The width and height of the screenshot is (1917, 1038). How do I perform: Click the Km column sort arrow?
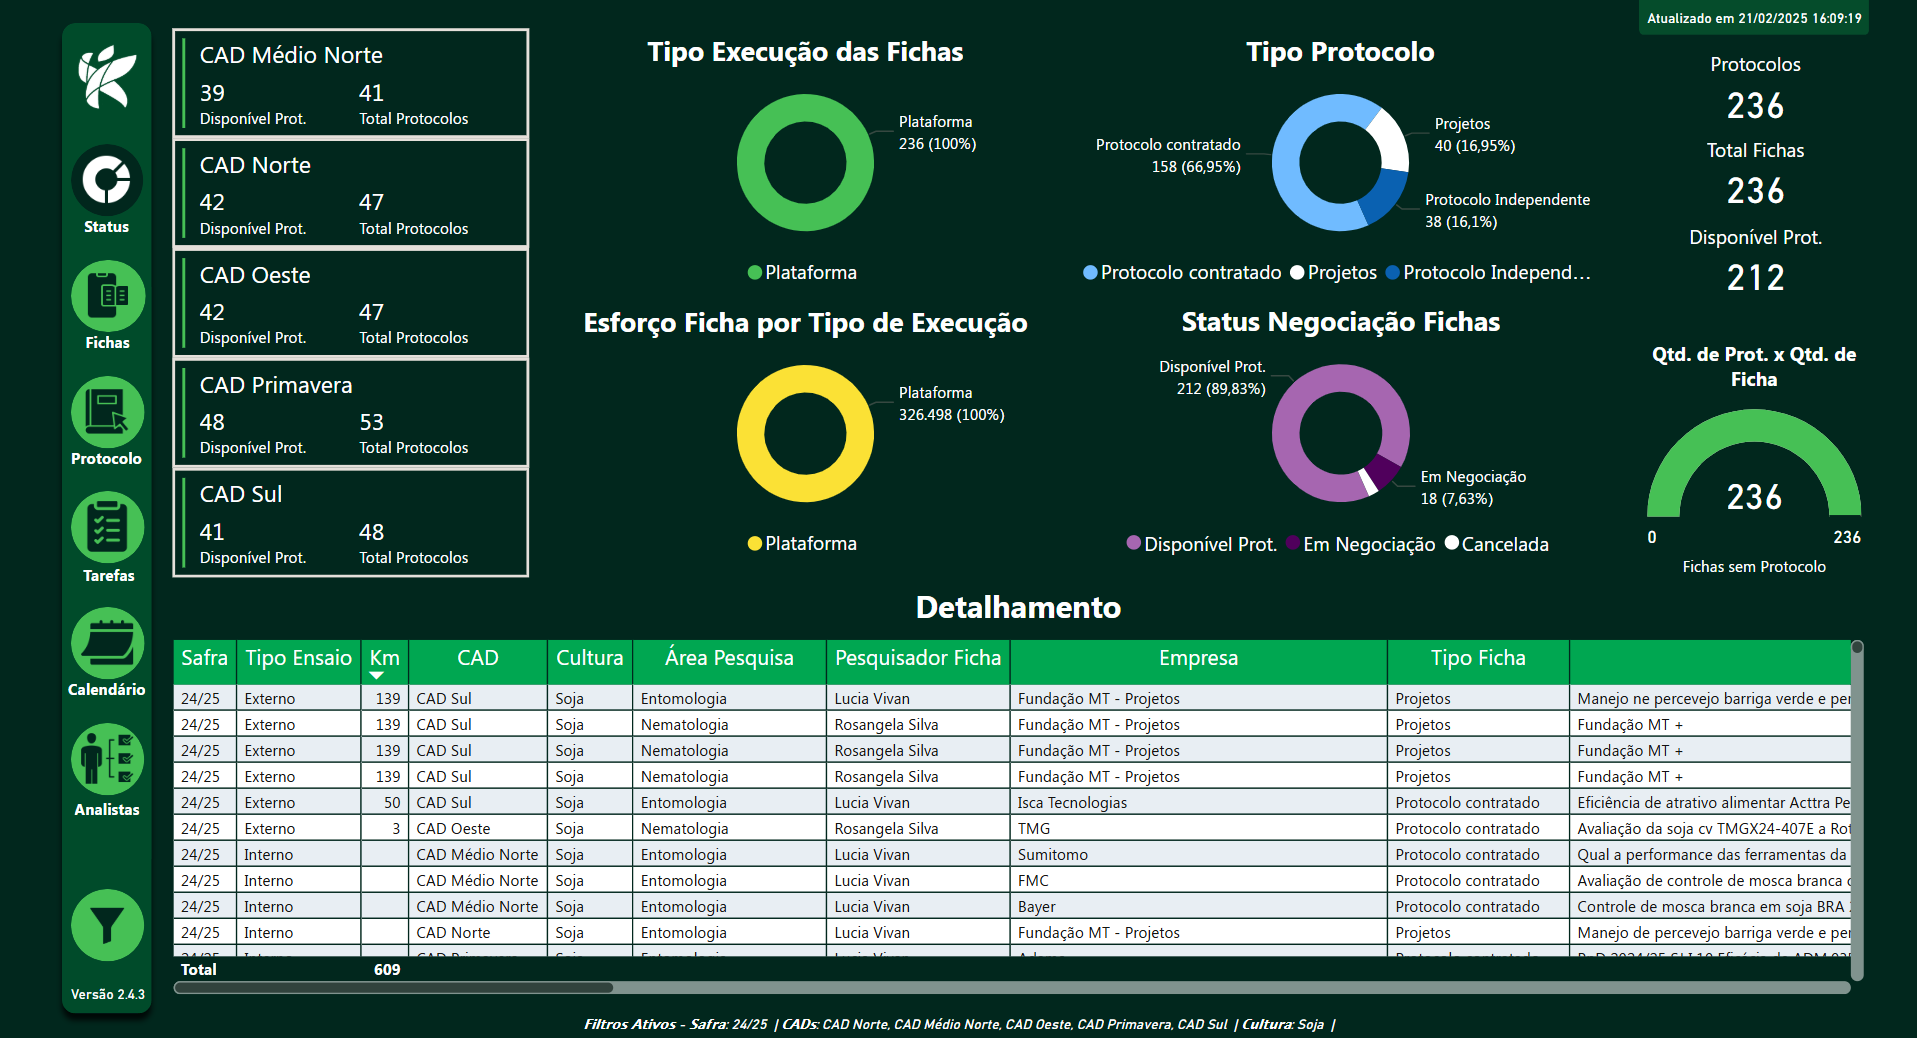(x=377, y=676)
